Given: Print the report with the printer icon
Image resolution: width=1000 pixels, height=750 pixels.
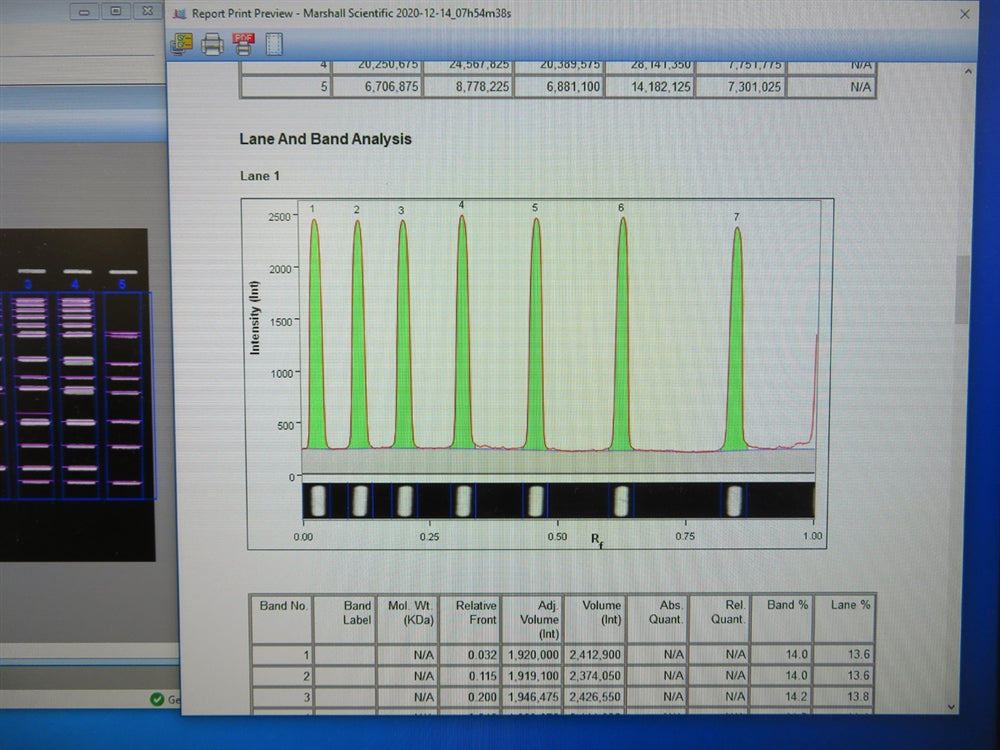Looking at the screenshot, I should [x=212, y=44].
